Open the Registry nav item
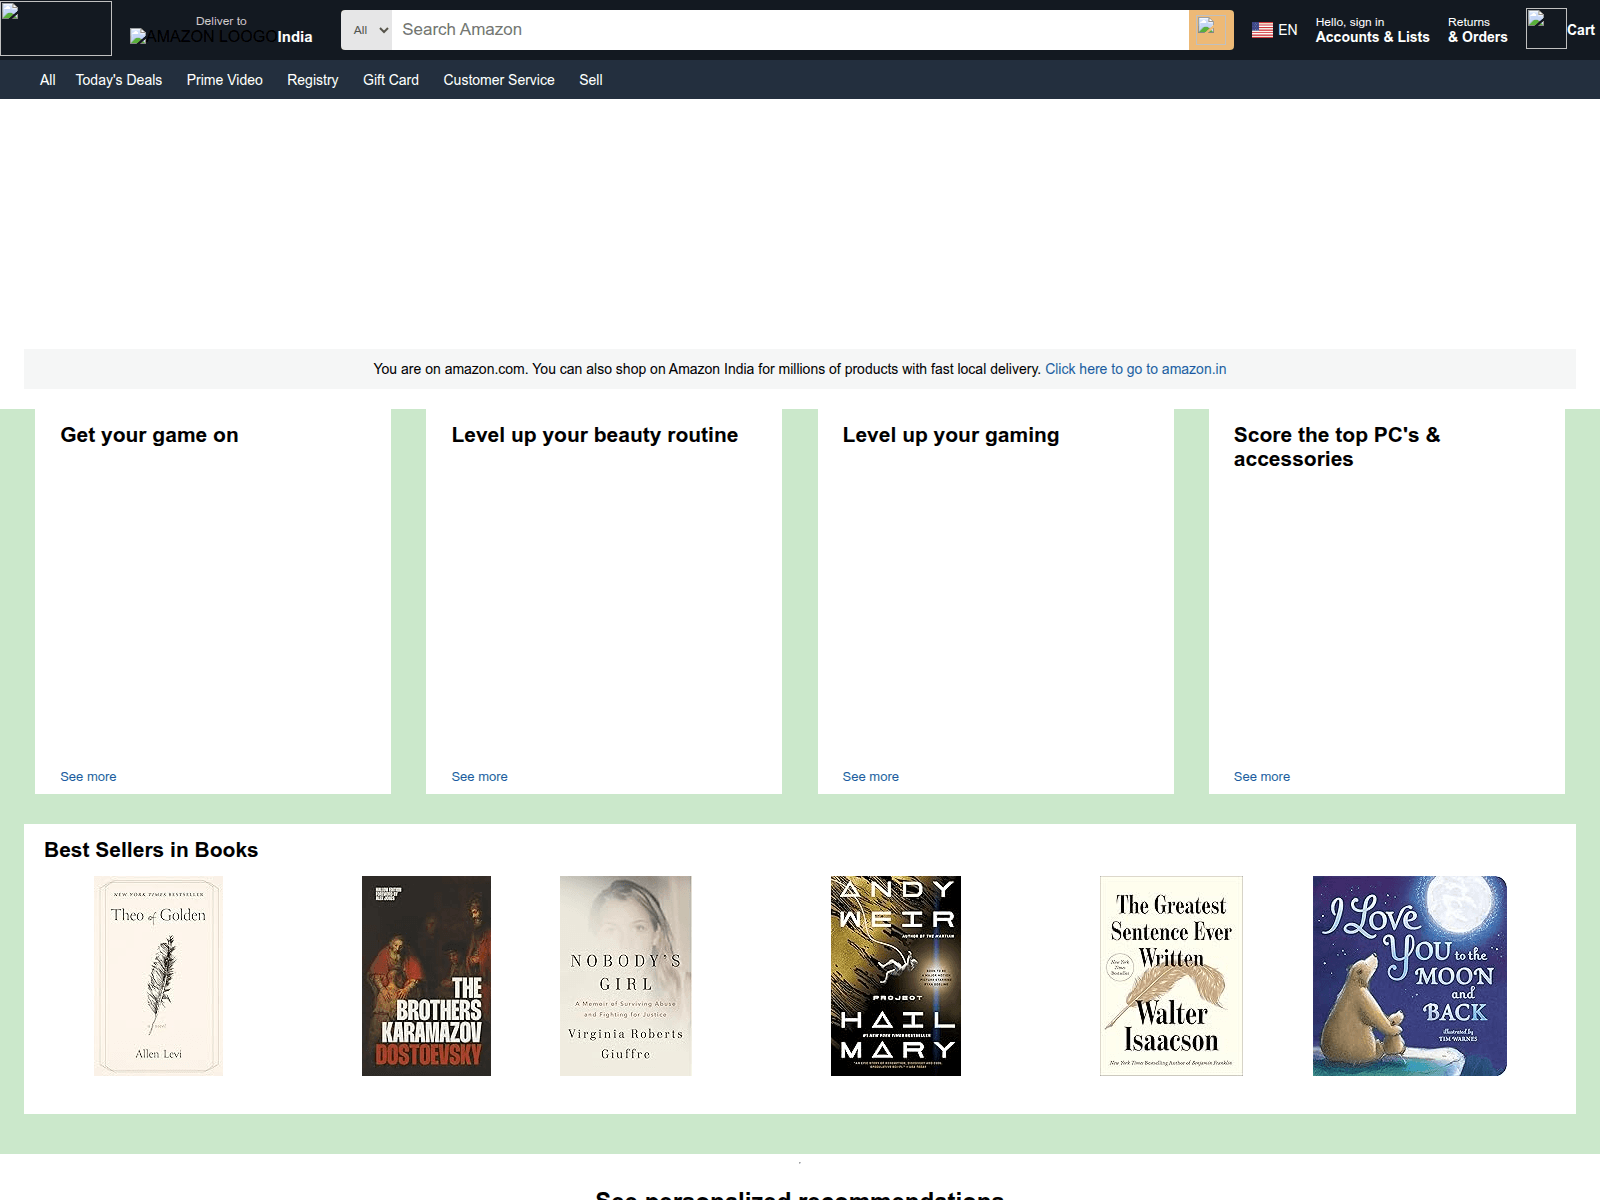This screenshot has width=1600, height=1200. coord(312,80)
